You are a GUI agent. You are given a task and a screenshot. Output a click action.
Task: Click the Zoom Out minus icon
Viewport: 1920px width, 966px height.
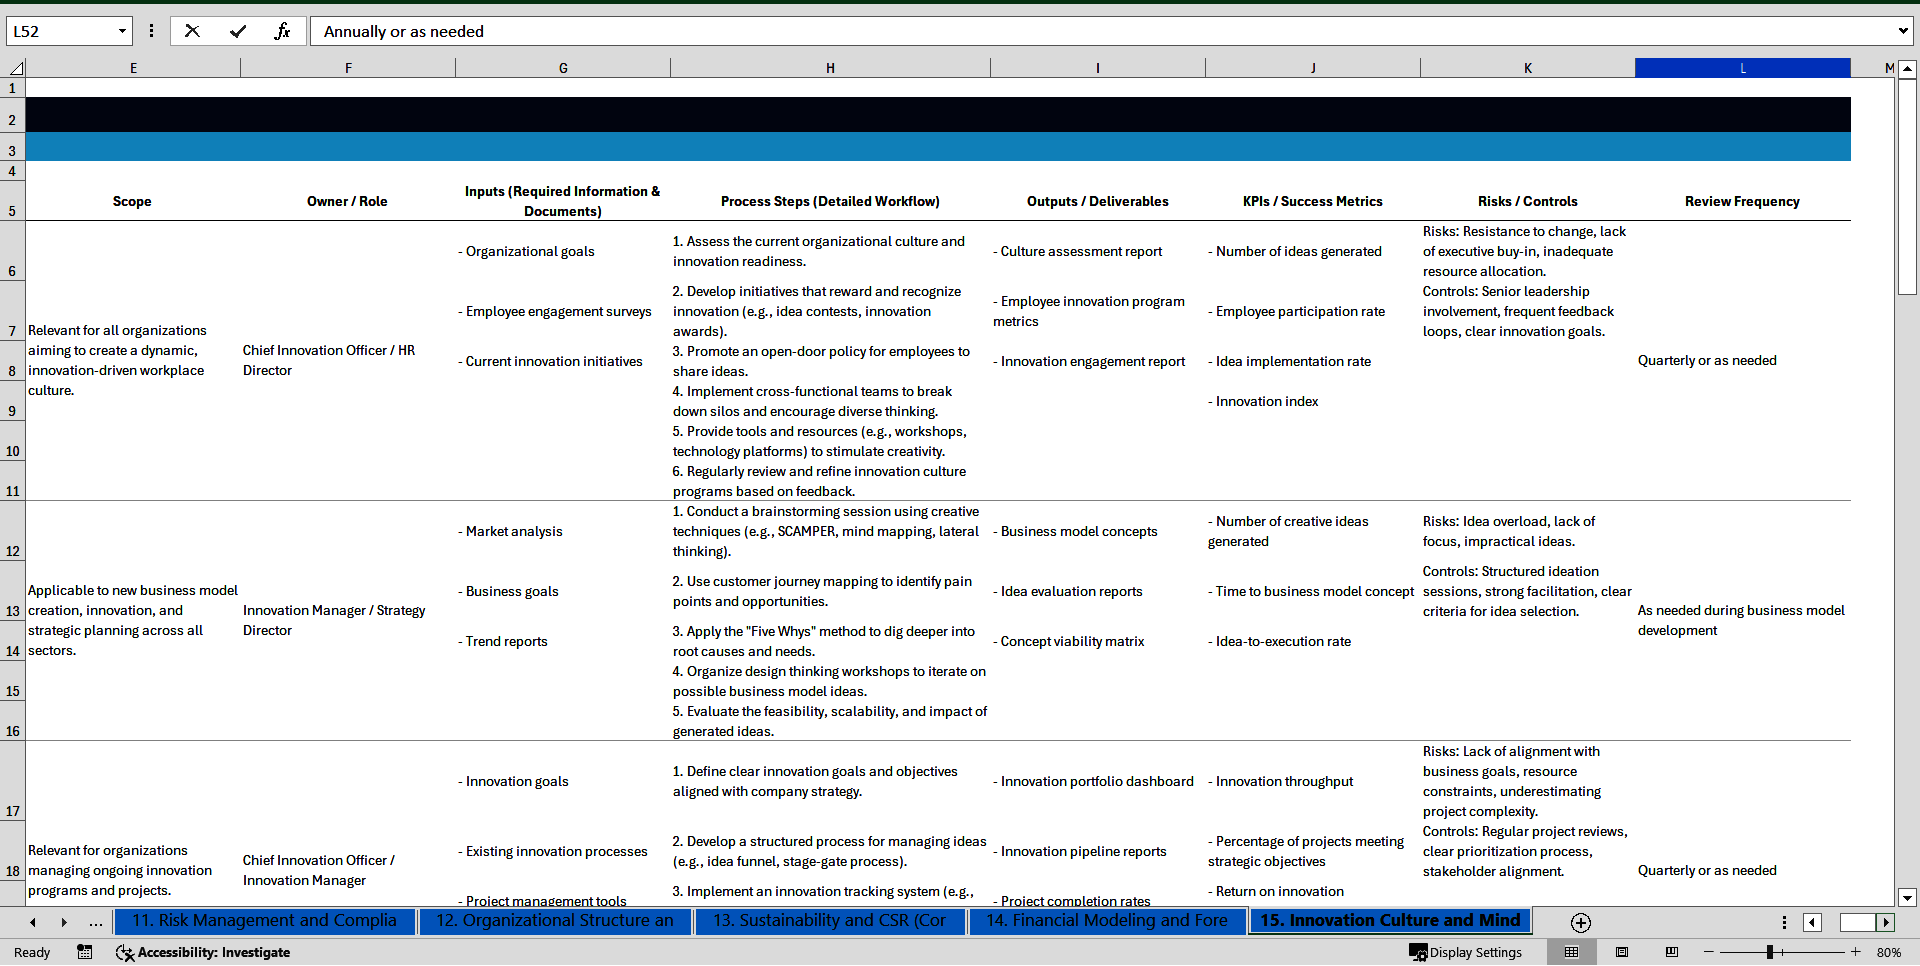1709,952
